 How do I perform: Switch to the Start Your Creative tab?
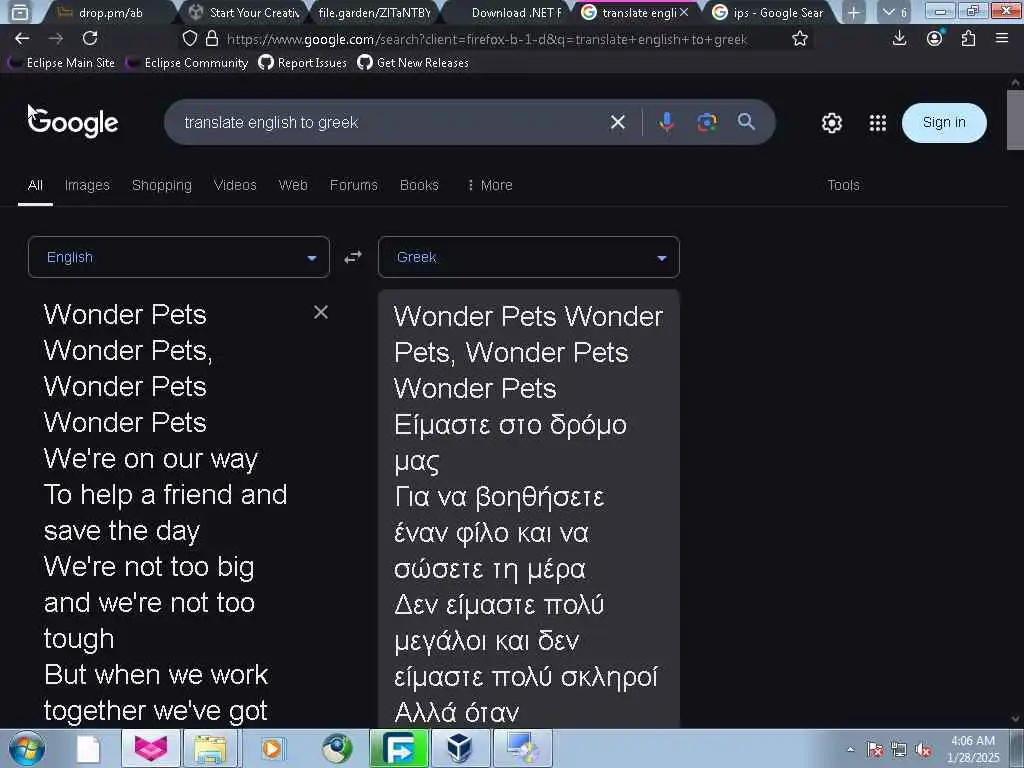tap(244, 12)
